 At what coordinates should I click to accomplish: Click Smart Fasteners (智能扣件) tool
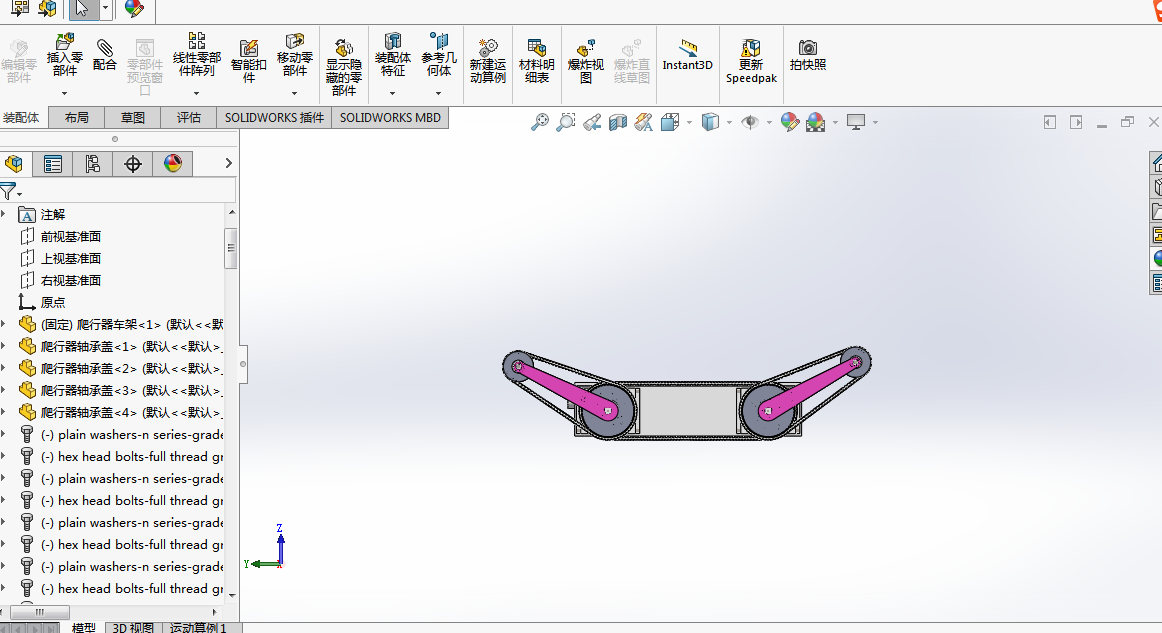tap(249, 61)
